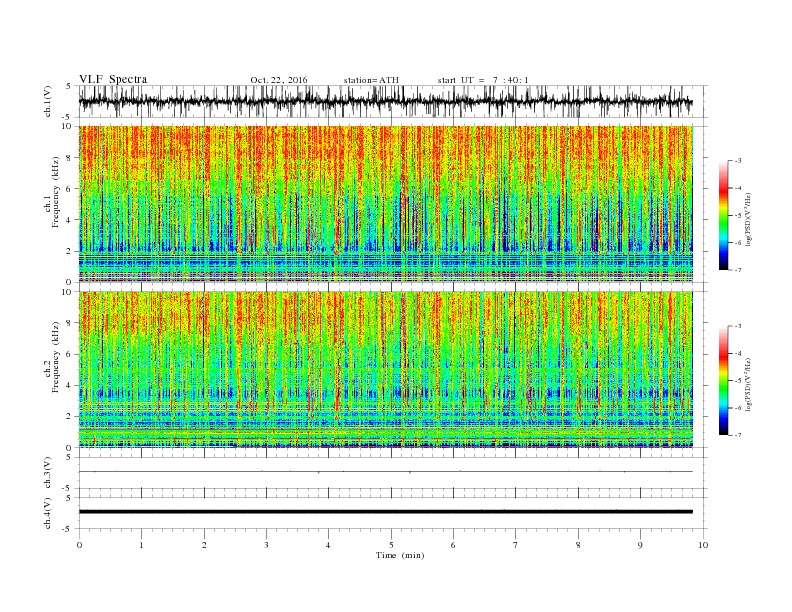This screenshot has width=792, height=612.
Task: Click the ch.1 (V) waveform panel
Action: (392, 101)
